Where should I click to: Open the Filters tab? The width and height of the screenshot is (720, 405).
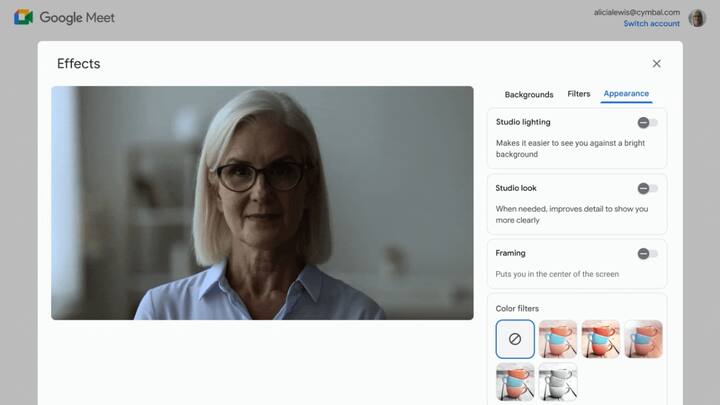point(579,94)
